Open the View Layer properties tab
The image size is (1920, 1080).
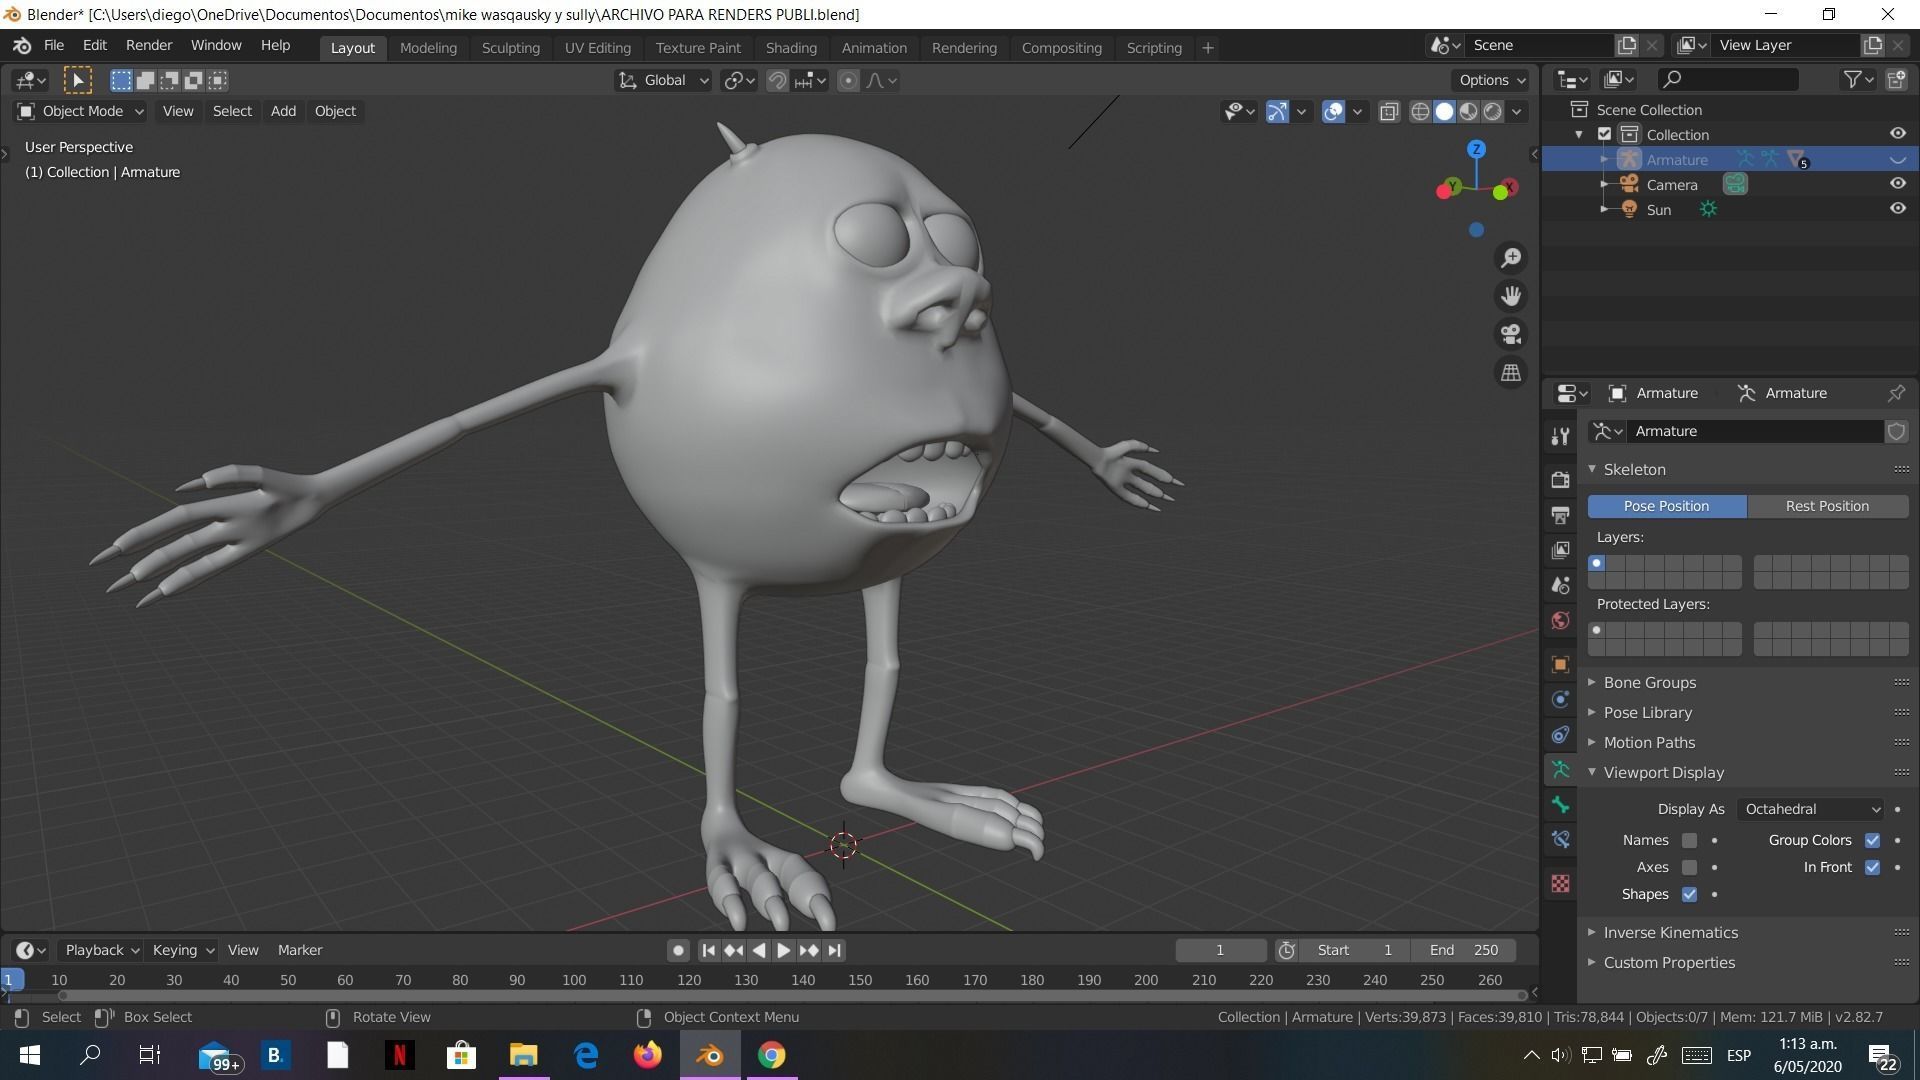click(x=1560, y=550)
